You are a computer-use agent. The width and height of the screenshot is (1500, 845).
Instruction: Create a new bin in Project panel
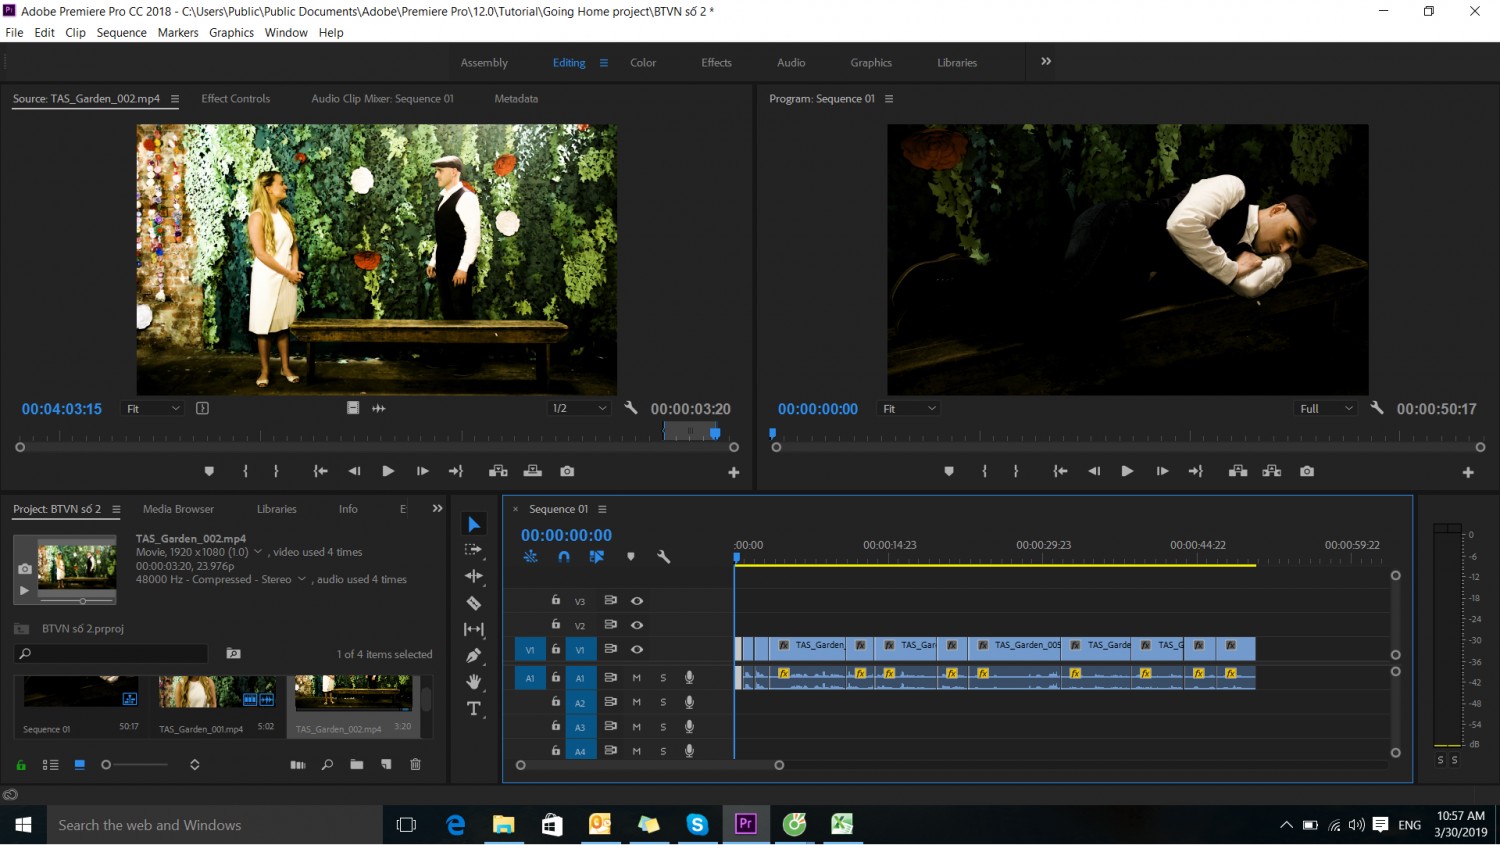(357, 765)
